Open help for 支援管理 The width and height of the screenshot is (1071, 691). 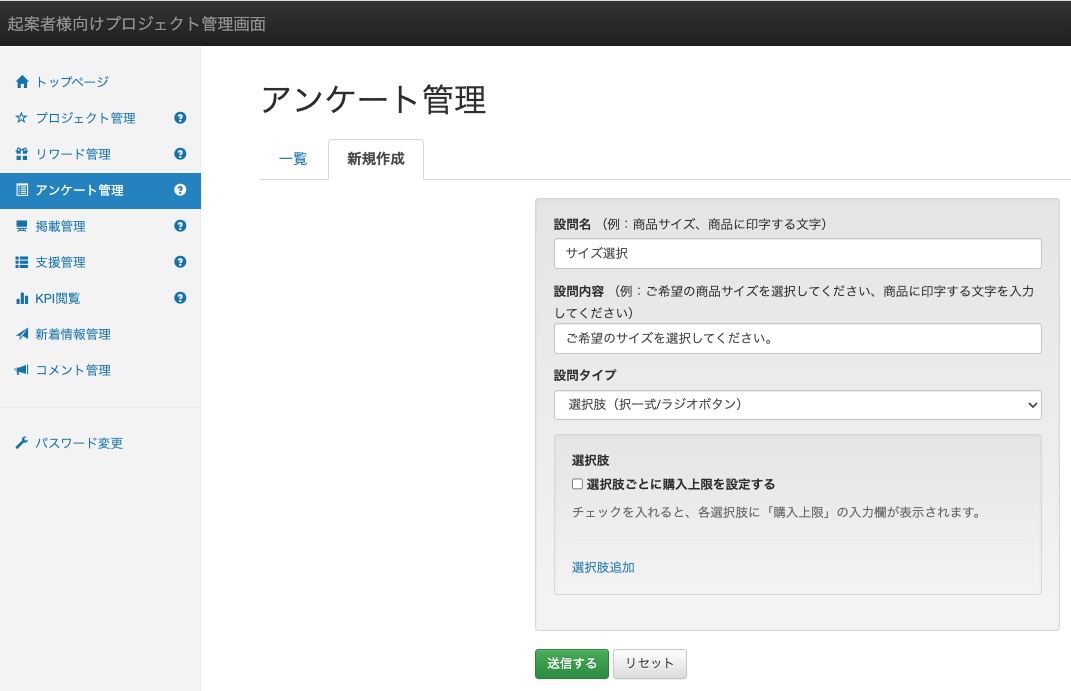pos(180,262)
